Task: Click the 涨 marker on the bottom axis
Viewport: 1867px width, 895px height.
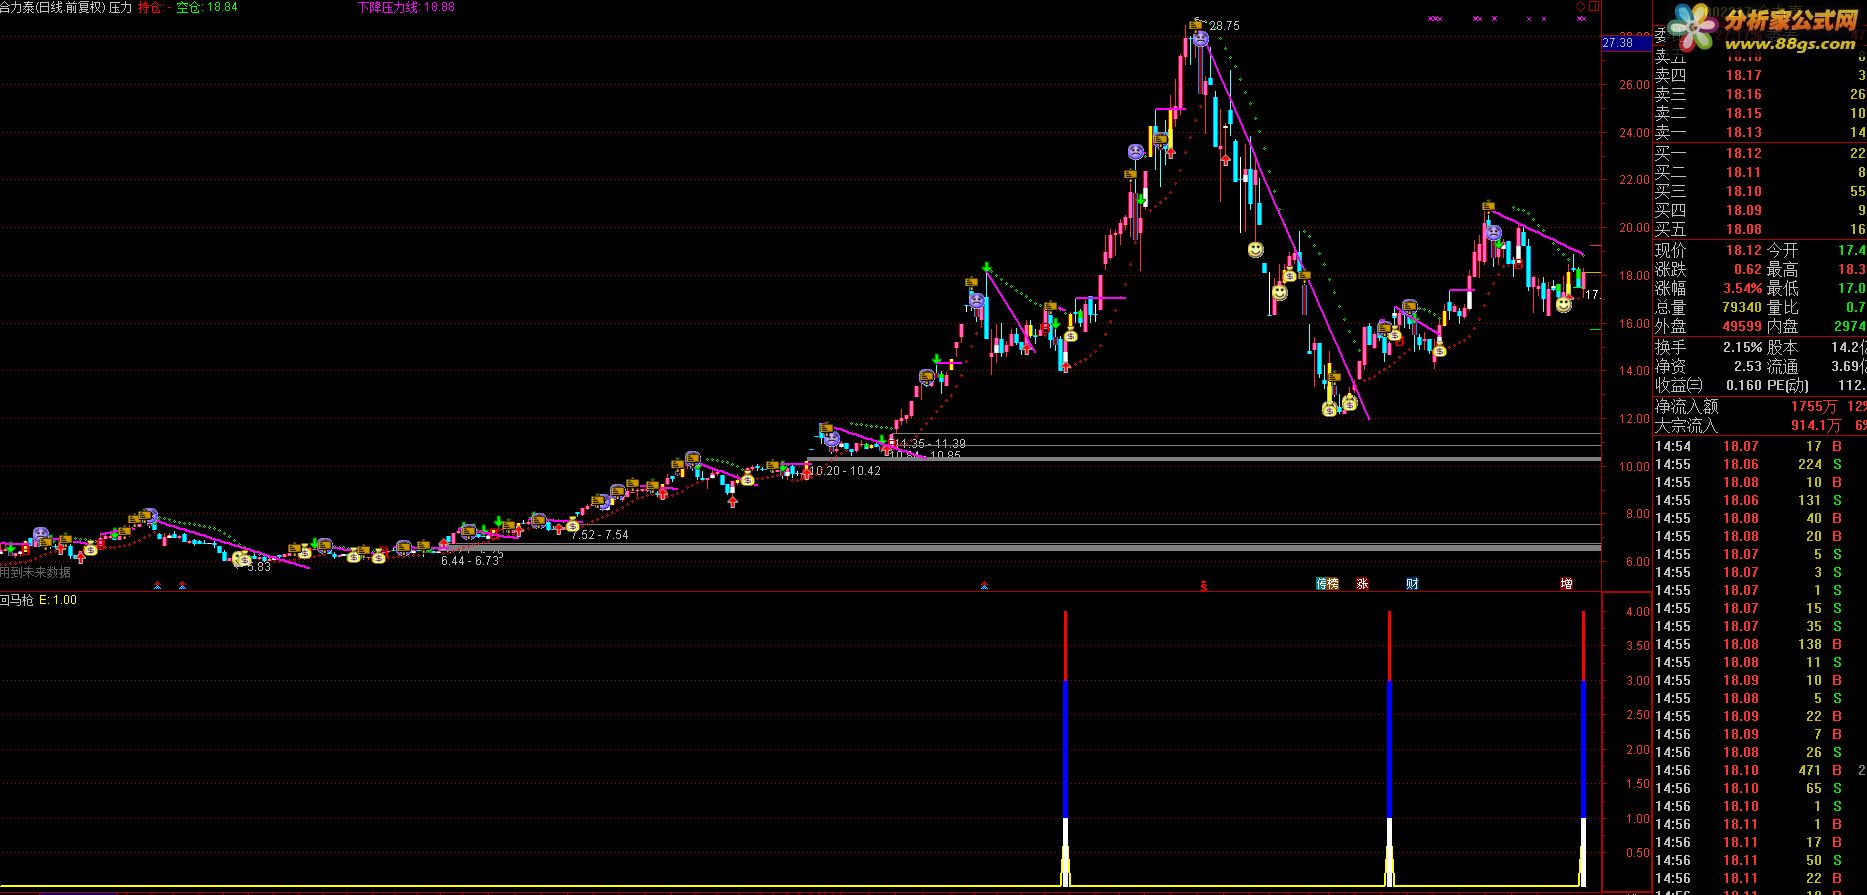Action: tap(1362, 584)
